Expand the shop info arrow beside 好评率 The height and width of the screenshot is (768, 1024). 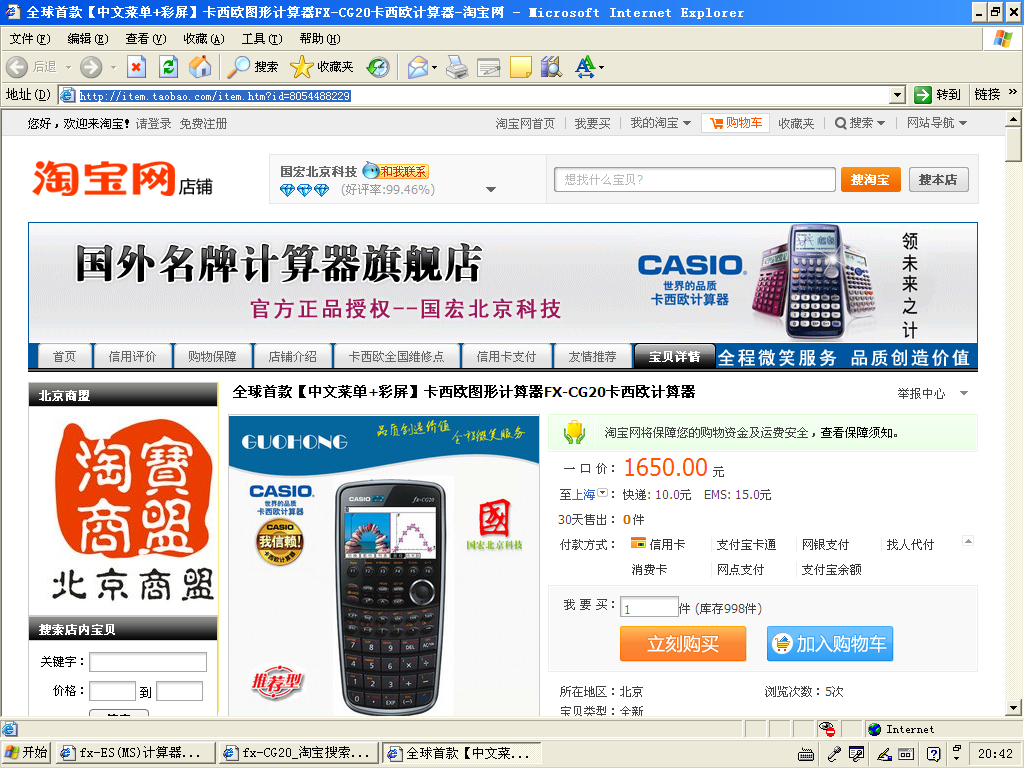pyautogui.click(x=490, y=189)
